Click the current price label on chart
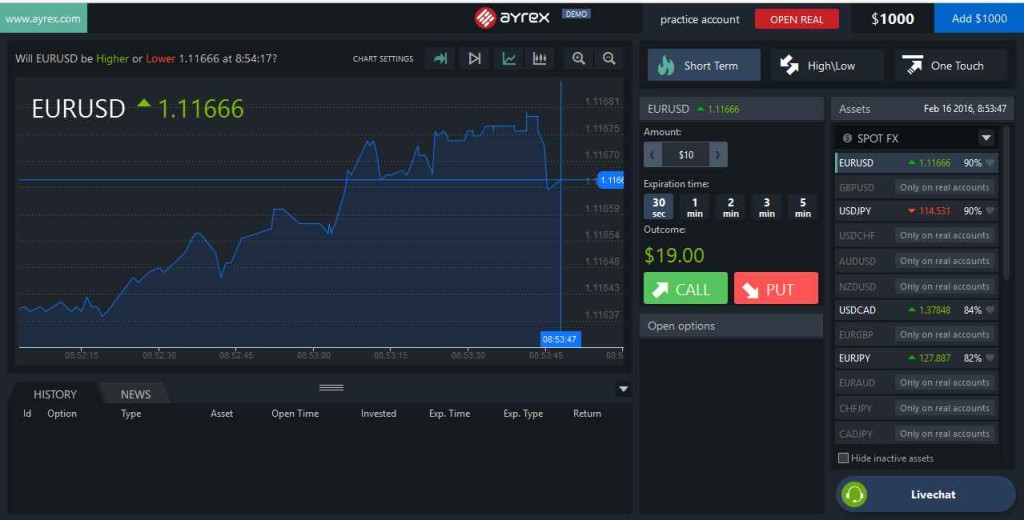 [611, 180]
